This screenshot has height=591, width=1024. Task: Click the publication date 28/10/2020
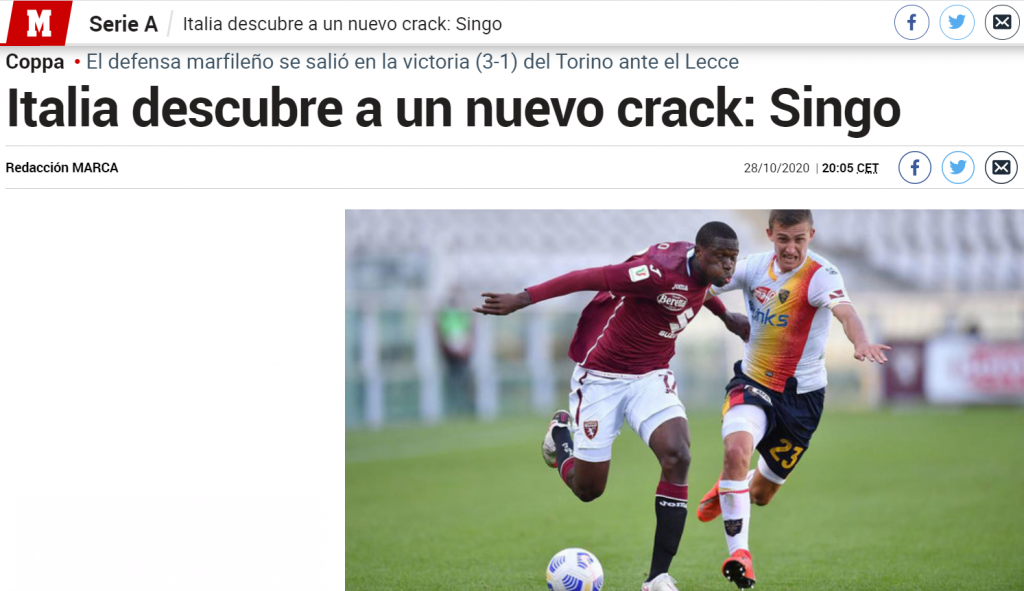click(776, 168)
